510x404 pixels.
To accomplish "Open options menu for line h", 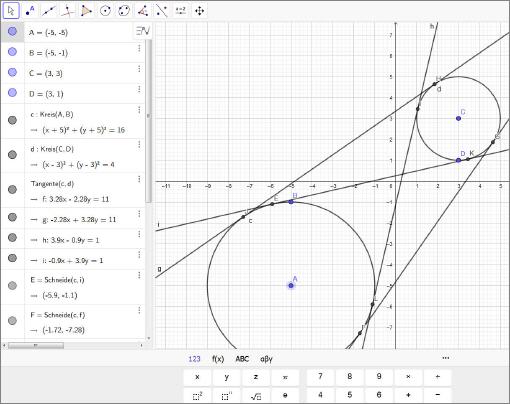I will click(139, 234).
